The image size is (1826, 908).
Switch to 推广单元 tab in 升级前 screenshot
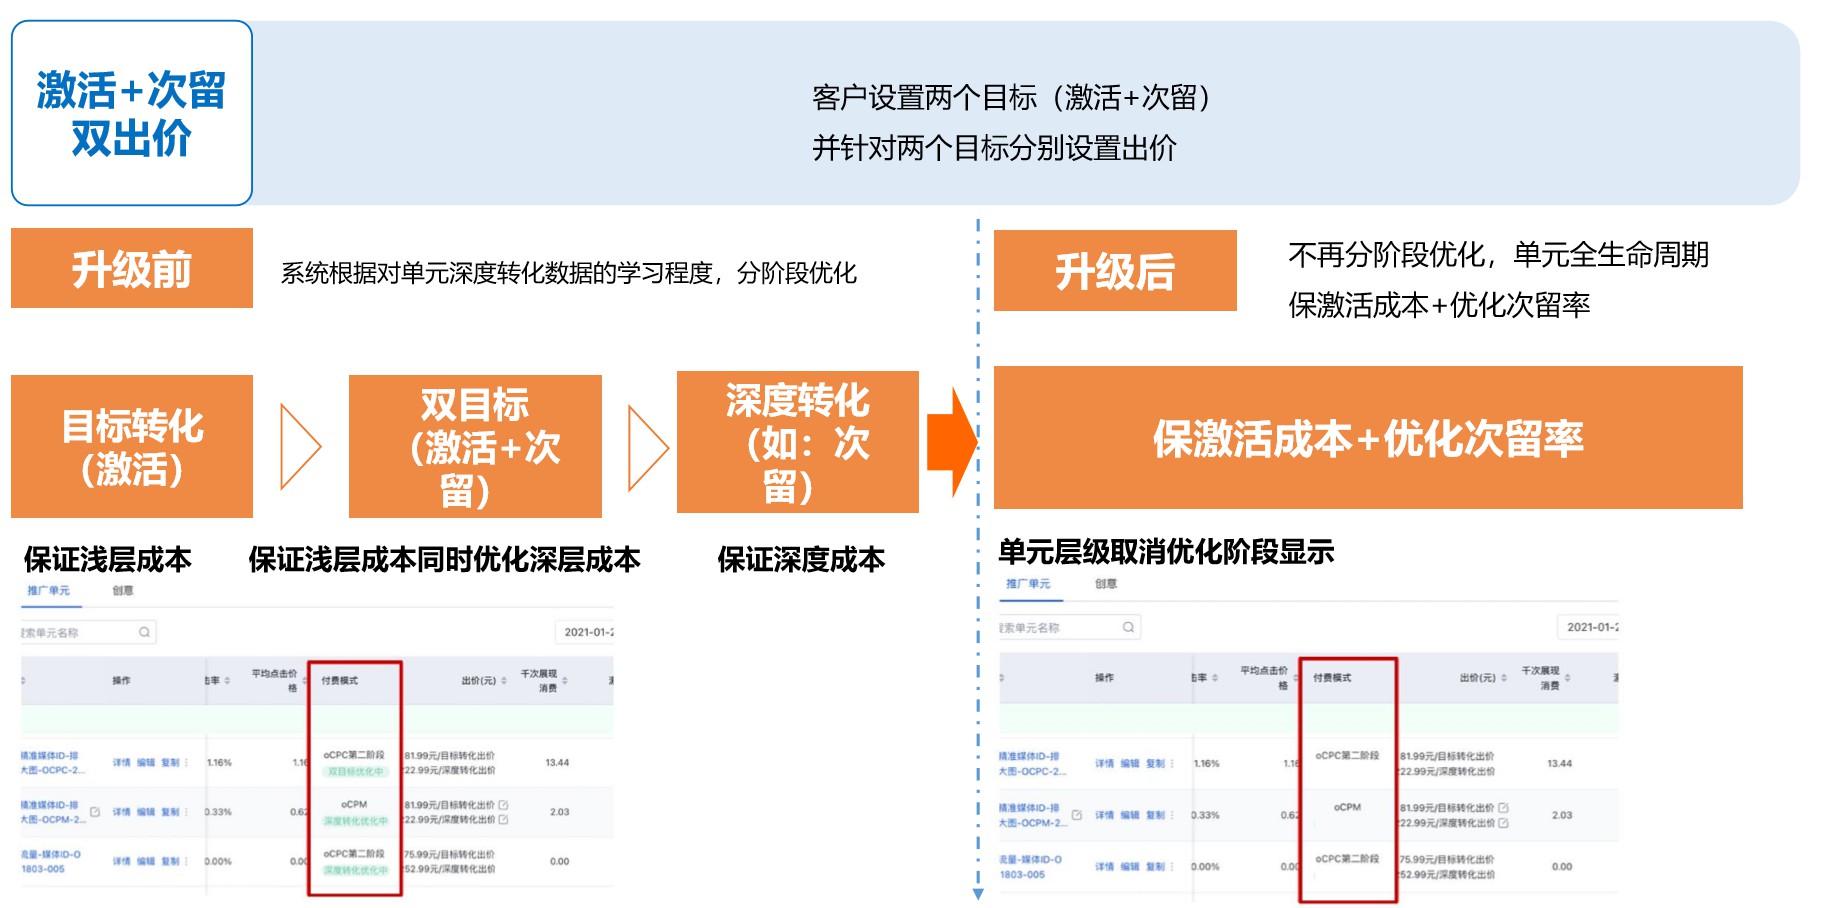[48, 590]
